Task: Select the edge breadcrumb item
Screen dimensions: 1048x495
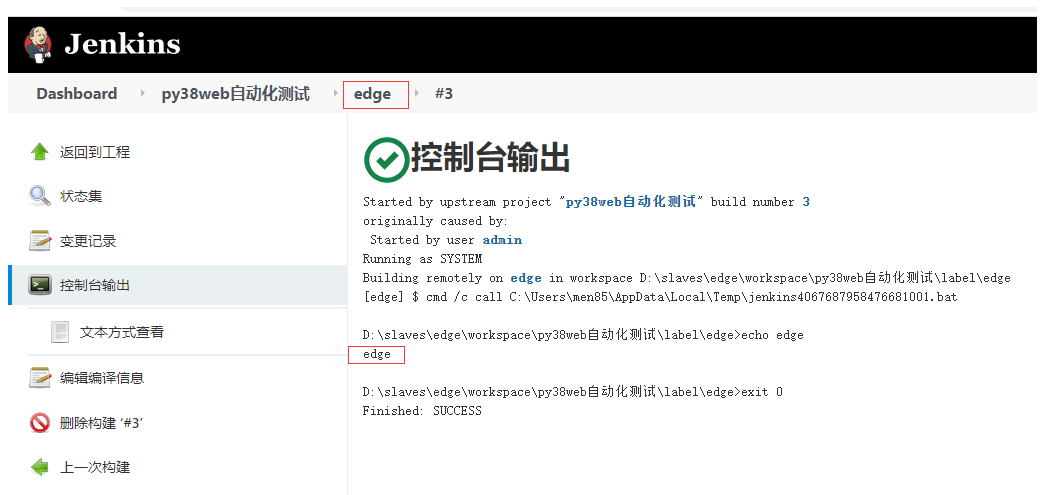Action: click(x=373, y=94)
